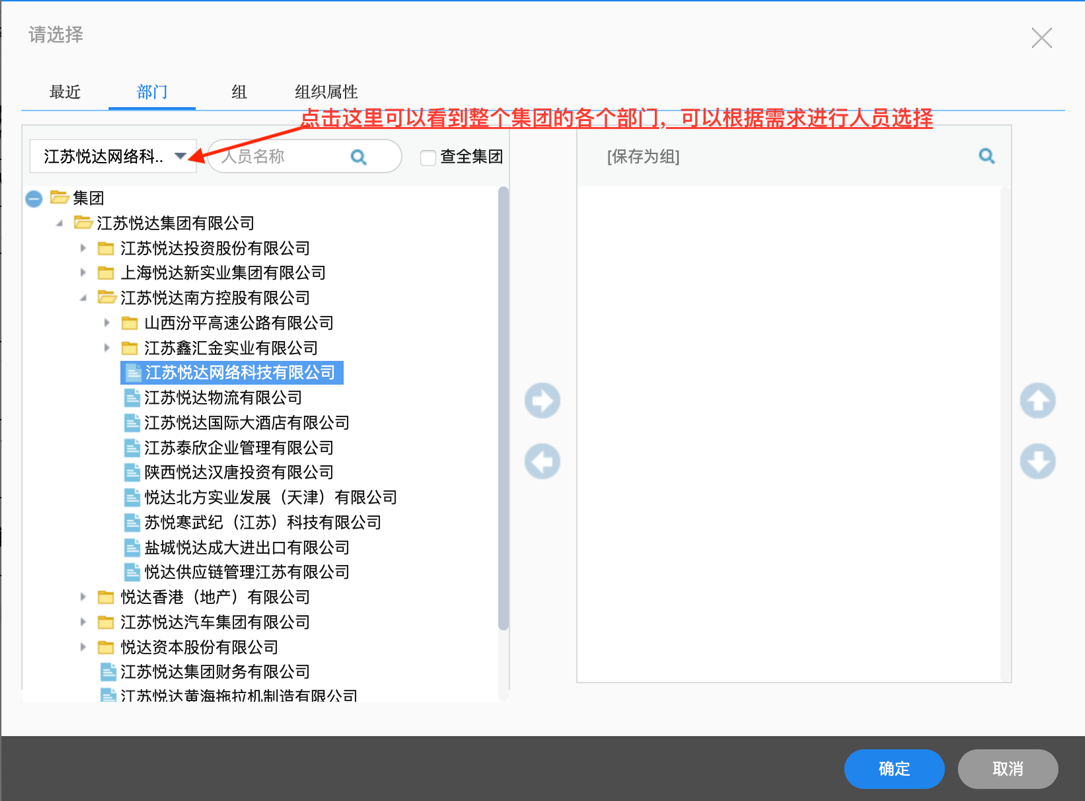Click the 取消 button
1085x801 pixels.
[x=1007, y=768]
